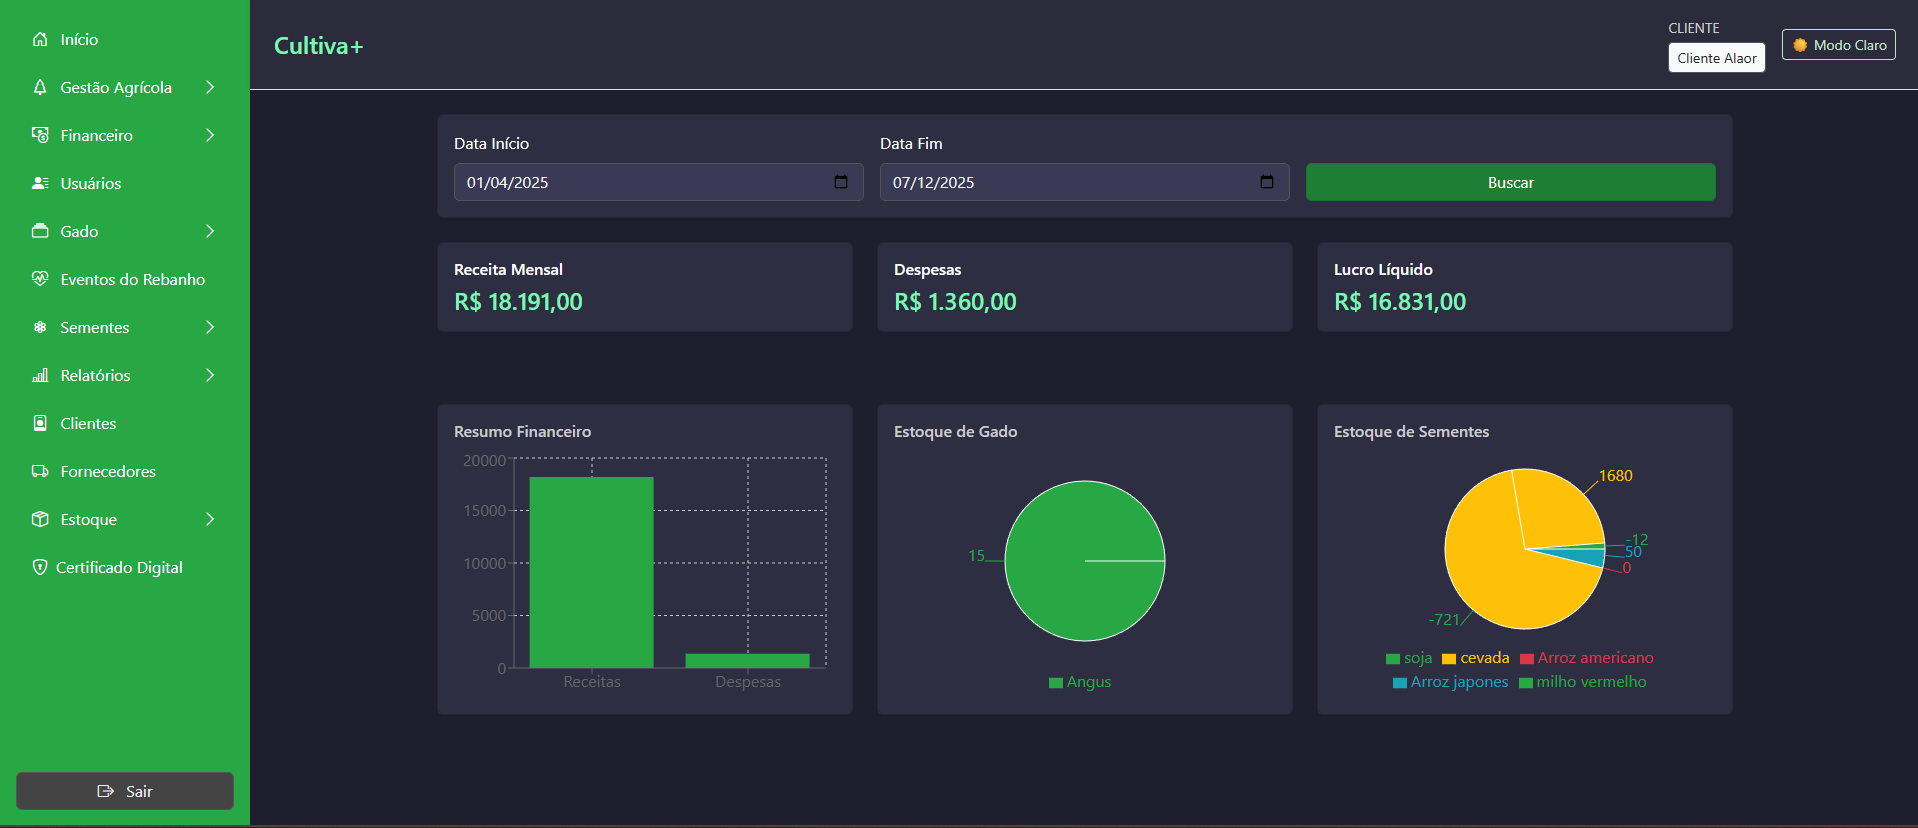
Task: Expand Sementes submenu chevron
Action: (210, 327)
